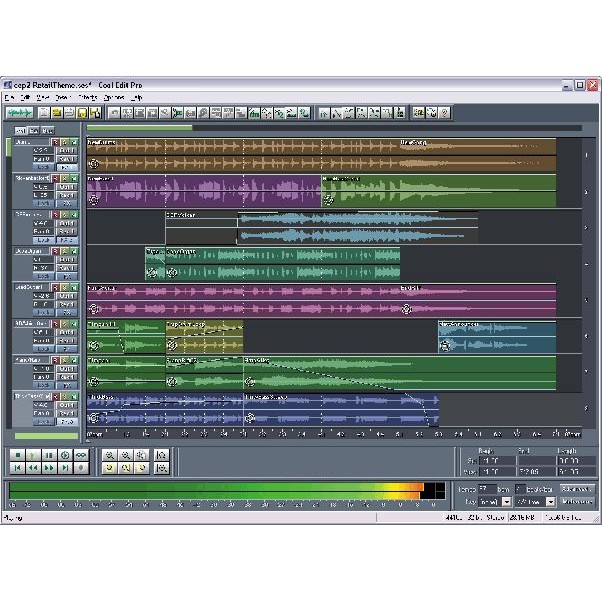Solo the second track using its S button
The height and width of the screenshot is (602, 602).
[64, 178]
